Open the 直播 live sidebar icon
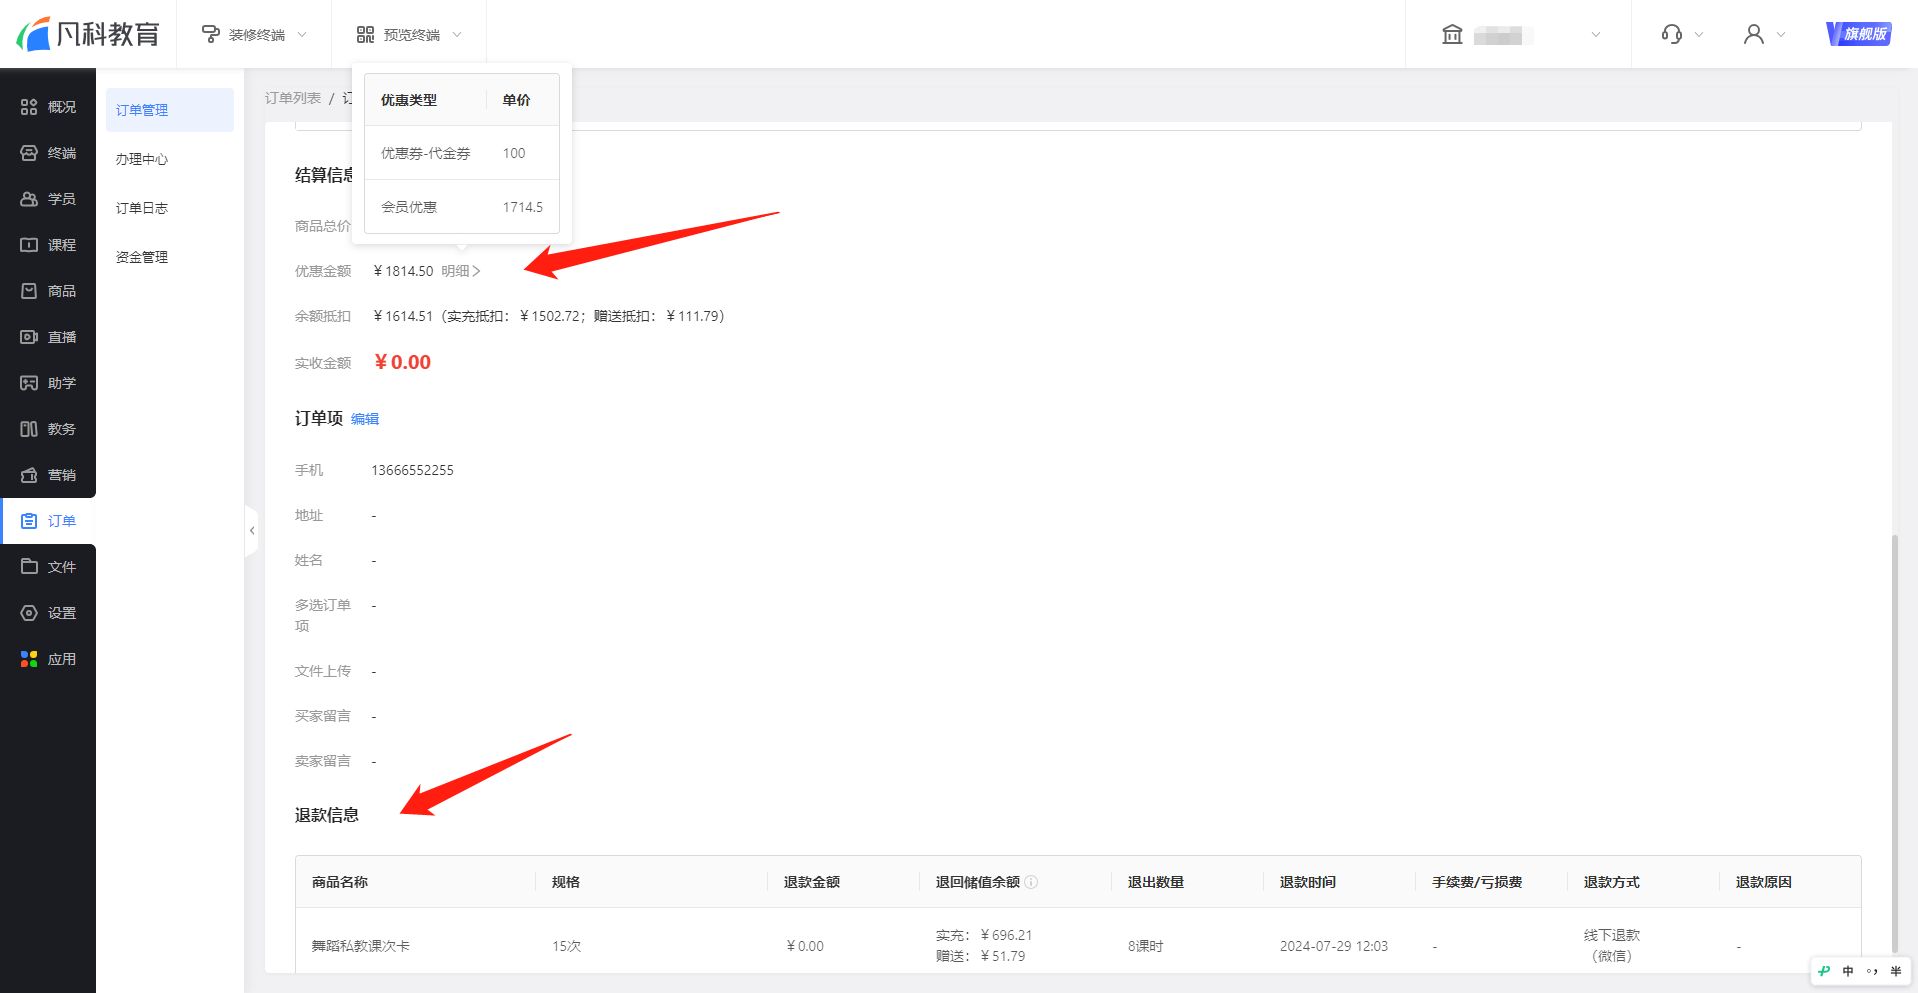Viewport: 1918px width, 993px height. [x=29, y=337]
